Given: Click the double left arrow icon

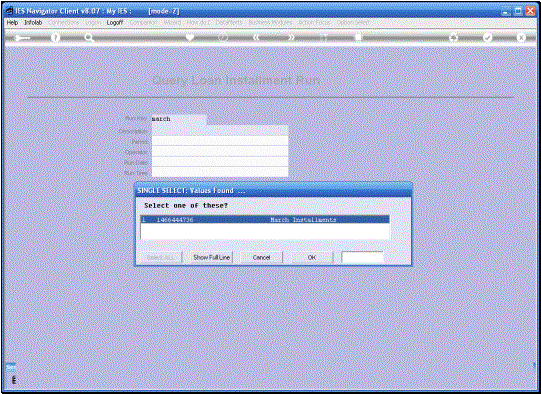Looking at the screenshot, I should point(256,37).
